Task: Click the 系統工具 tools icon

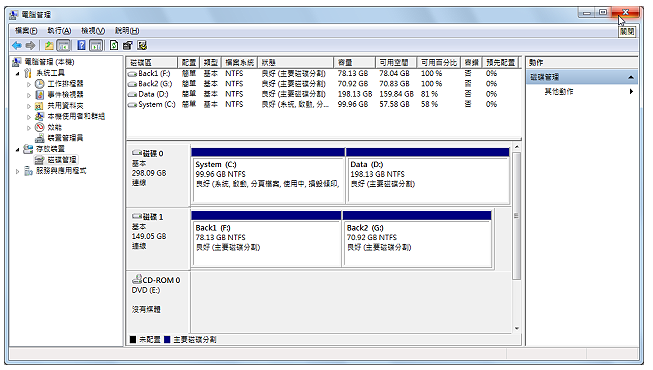Action: 28,73
